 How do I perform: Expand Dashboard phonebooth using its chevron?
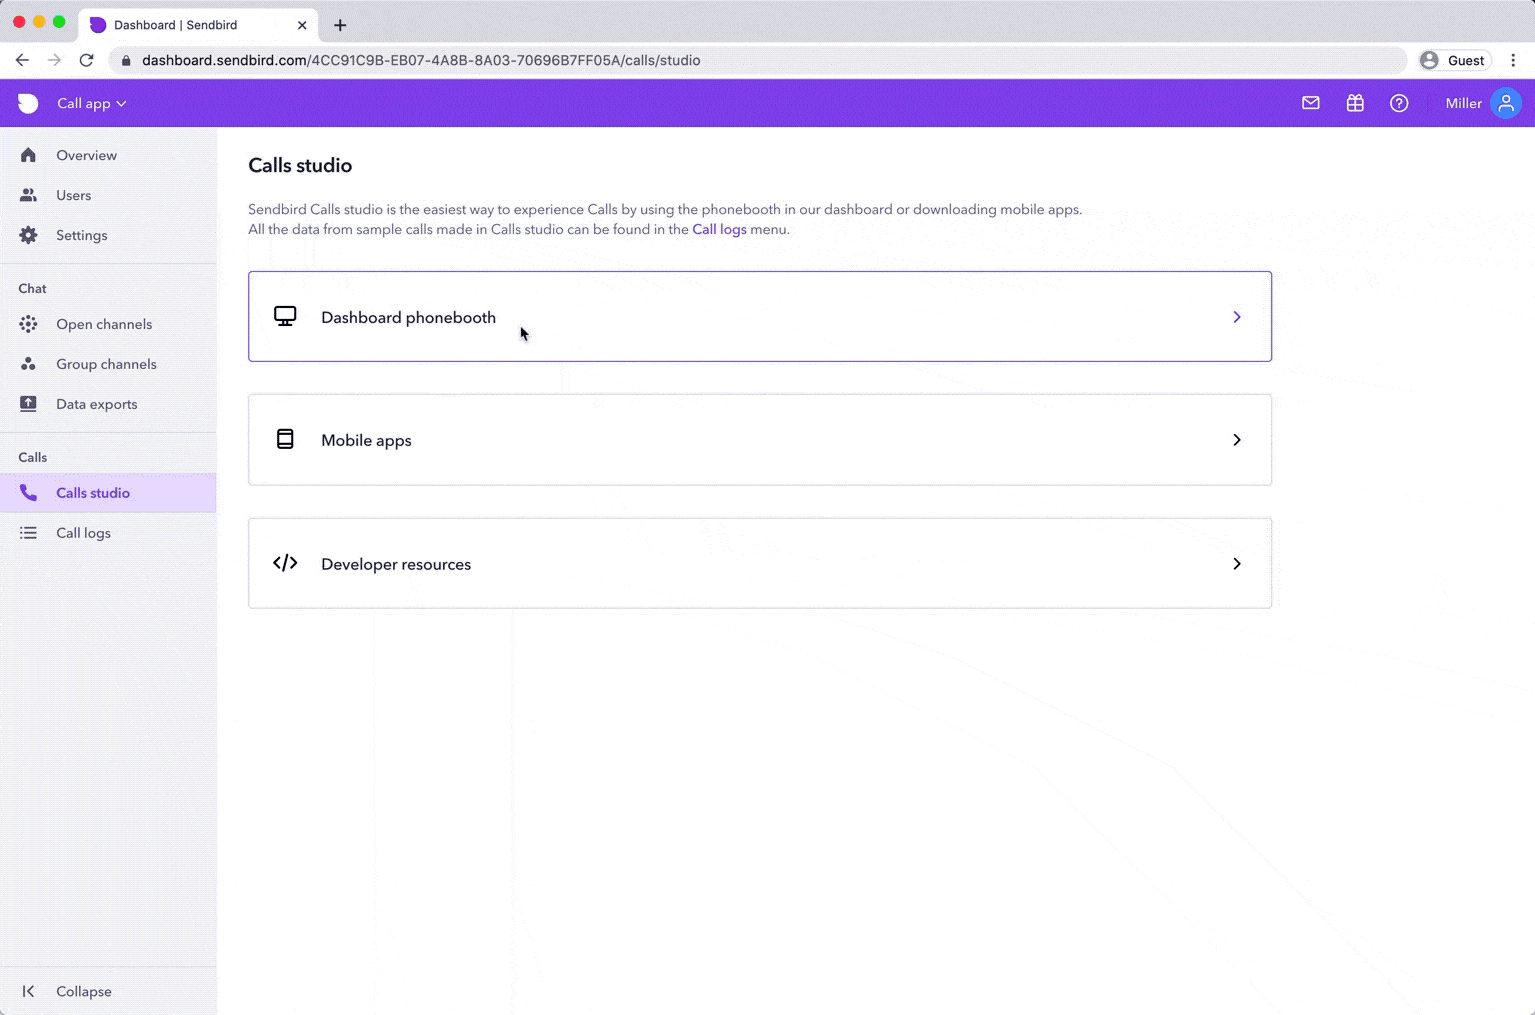(x=1237, y=317)
